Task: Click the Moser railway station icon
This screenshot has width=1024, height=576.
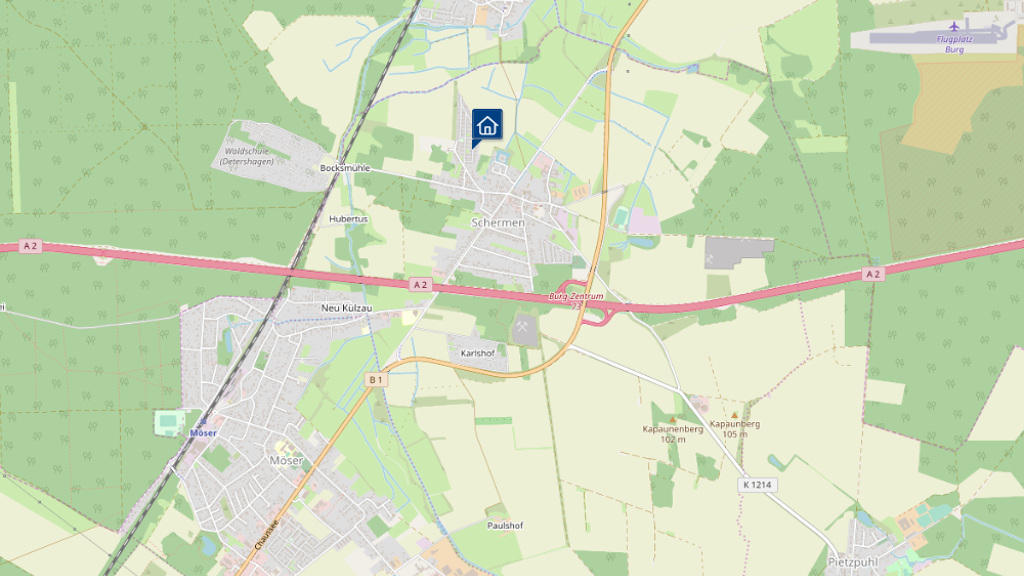Action: [203, 423]
